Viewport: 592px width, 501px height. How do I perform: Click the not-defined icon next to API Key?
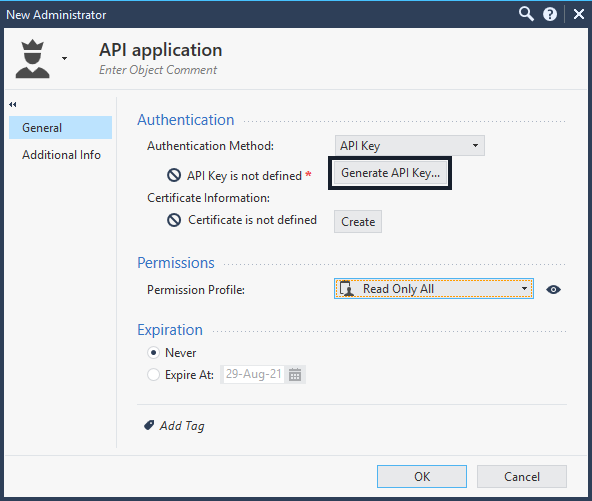(174, 175)
